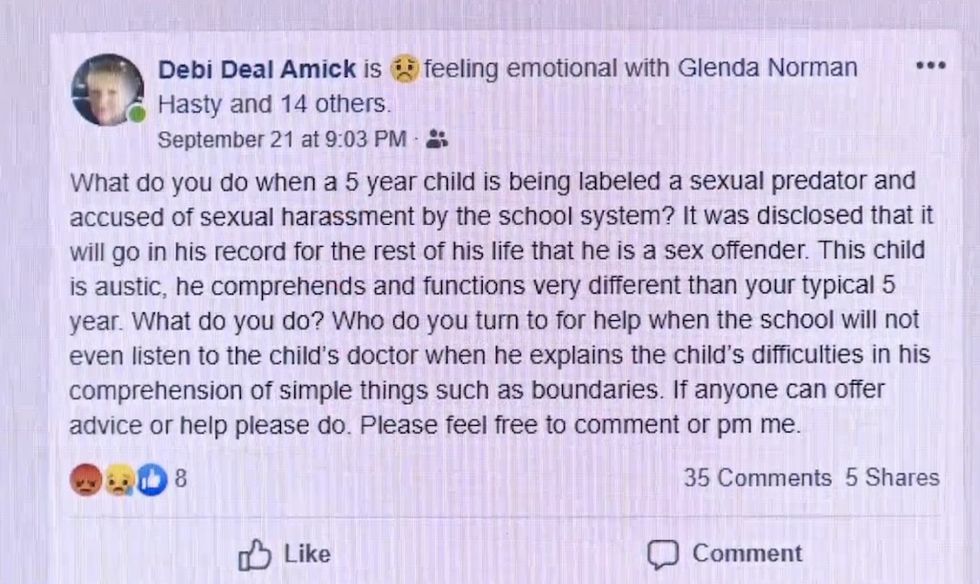Open the 5 Shares list
980x584 pixels.
(892, 479)
